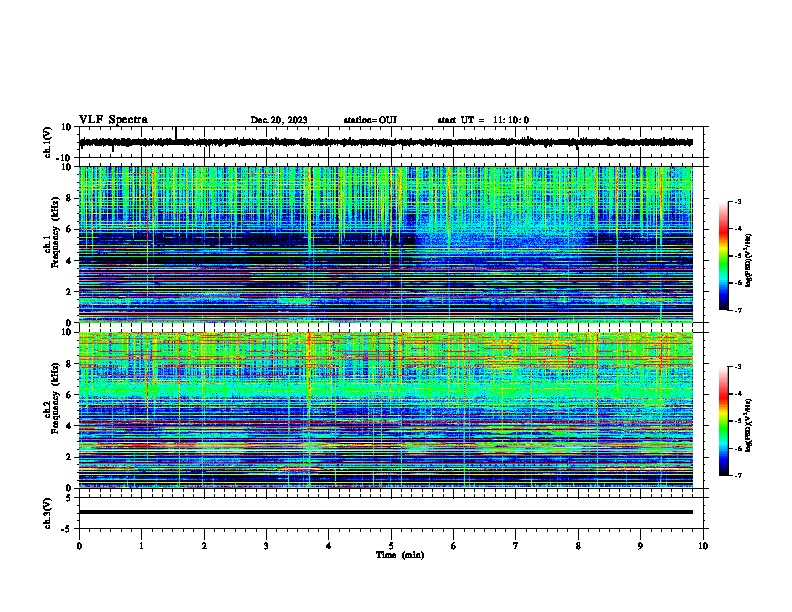Click the ch.3 flat voltage trace
Image resolution: width=792 pixels, height=612 pixels.
(386, 512)
